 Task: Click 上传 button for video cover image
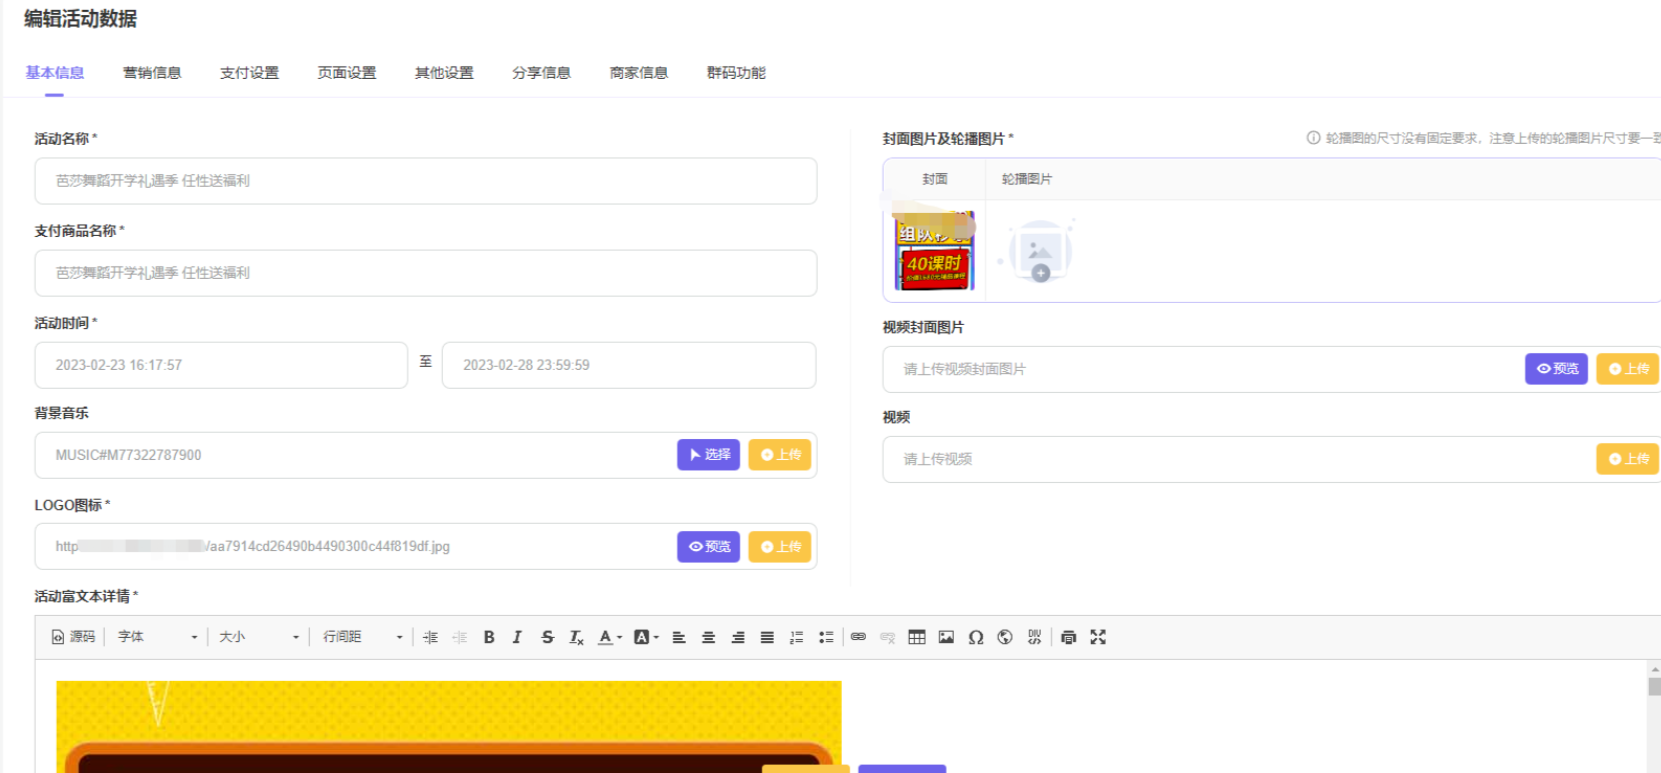1628,369
